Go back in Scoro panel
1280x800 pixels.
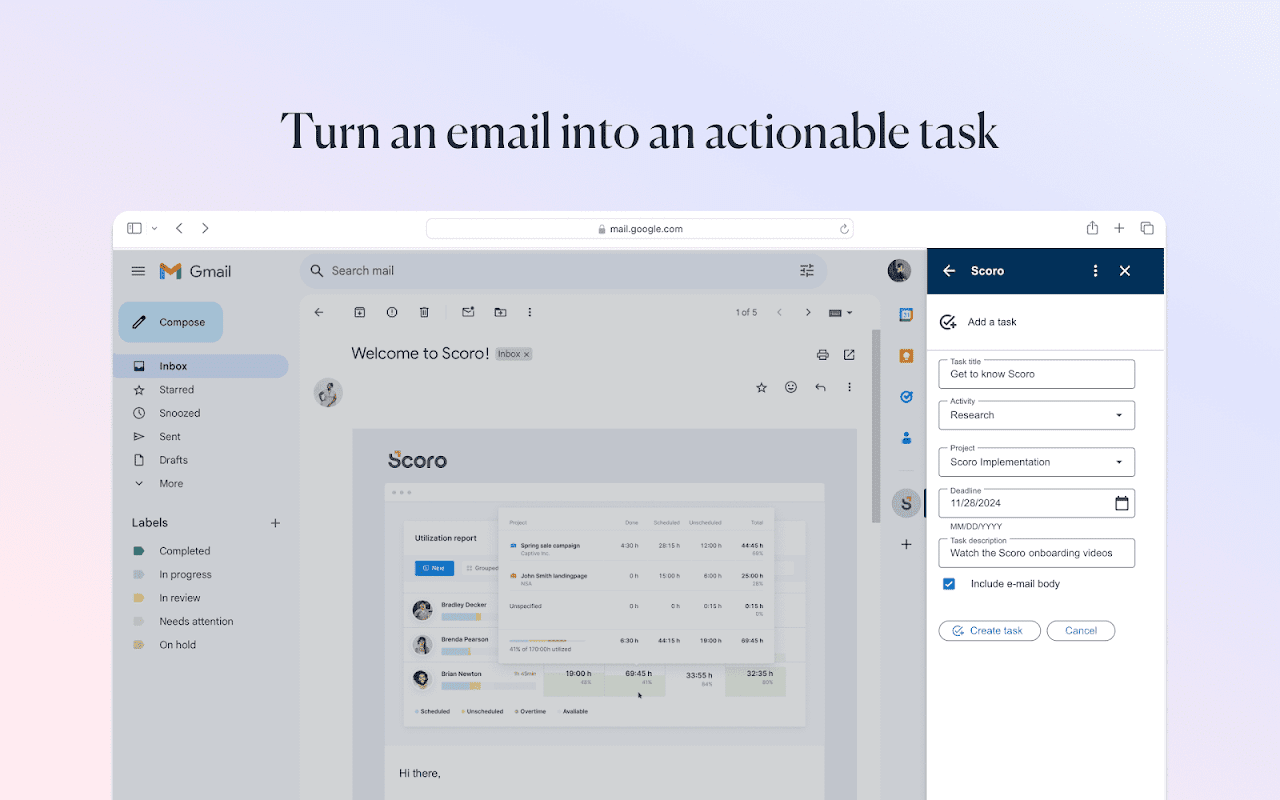949,271
